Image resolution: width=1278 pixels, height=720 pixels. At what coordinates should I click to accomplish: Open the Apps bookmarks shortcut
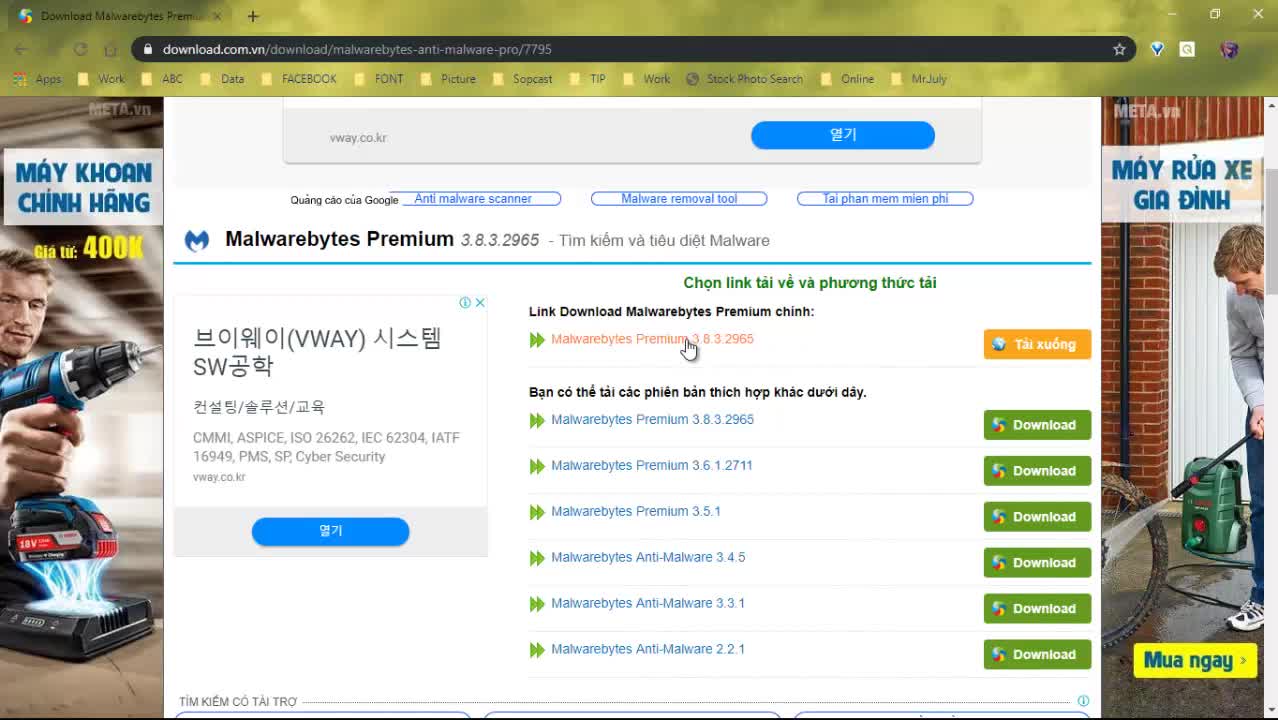pyautogui.click(x=38, y=79)
